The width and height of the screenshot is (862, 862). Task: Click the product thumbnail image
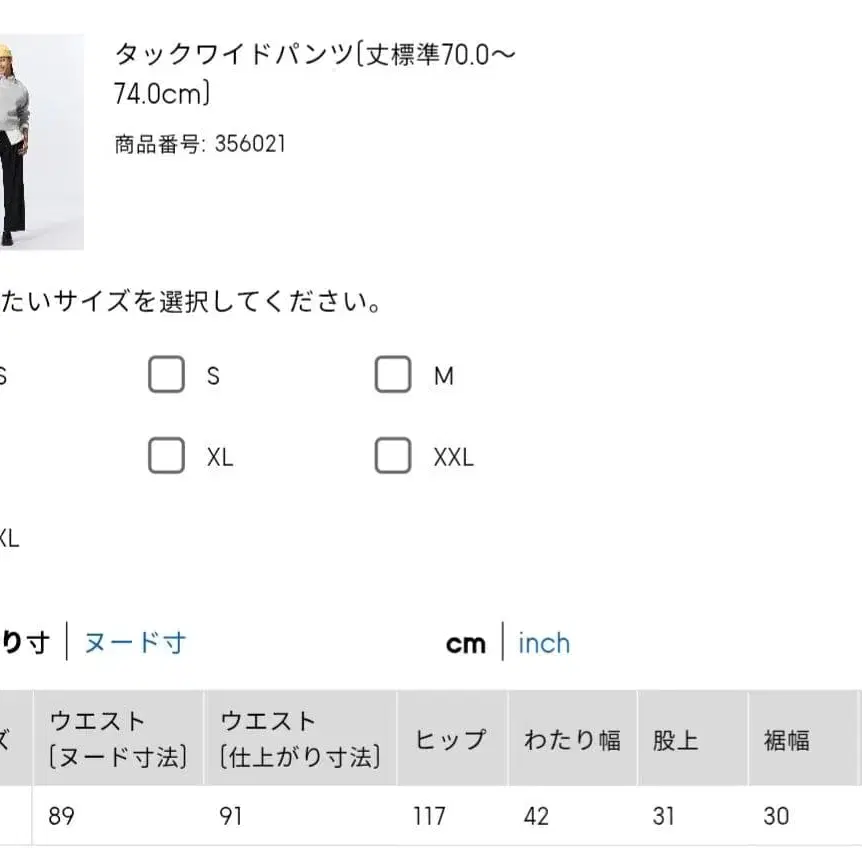click(42, 140)
